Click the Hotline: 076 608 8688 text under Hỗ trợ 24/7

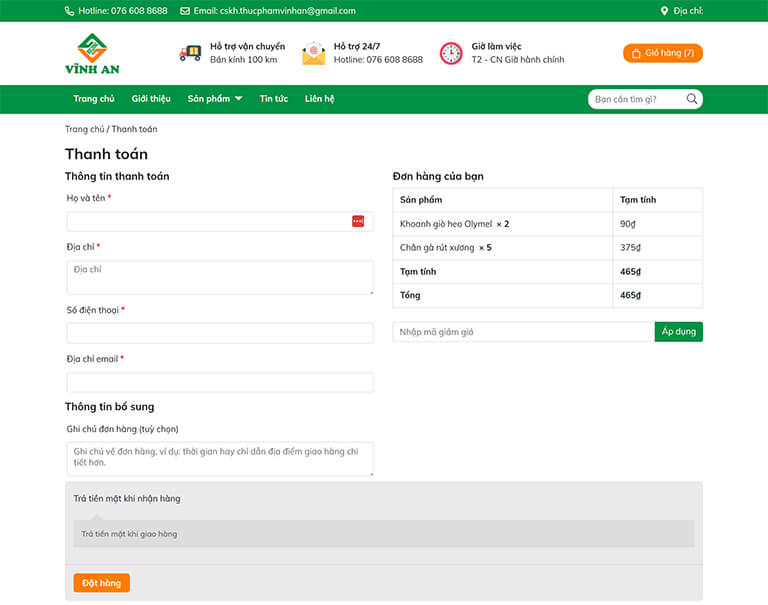[378, 60]
